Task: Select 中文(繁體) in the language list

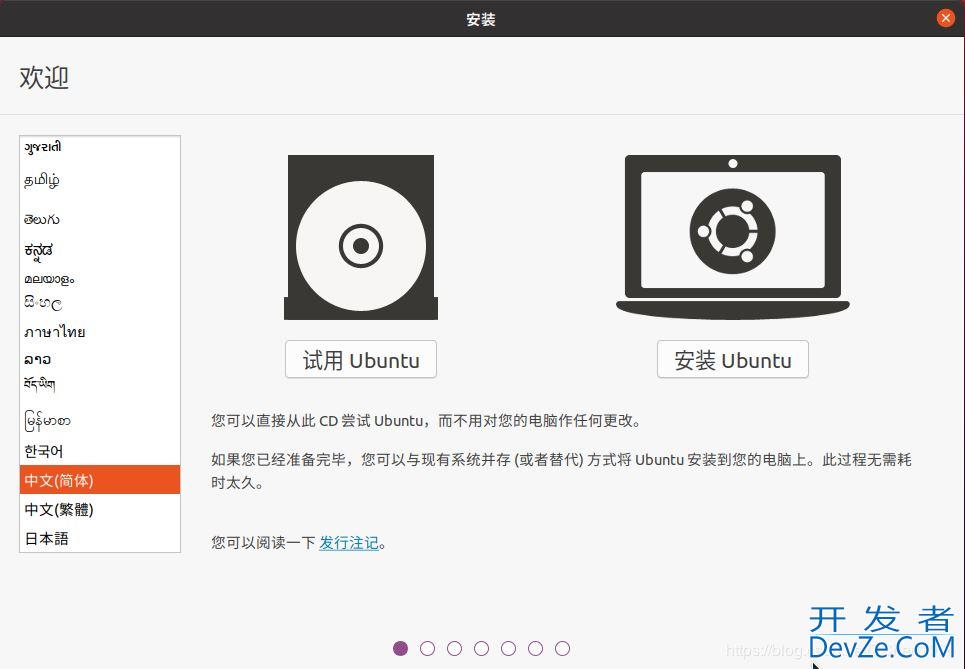Action: point(100,509)
